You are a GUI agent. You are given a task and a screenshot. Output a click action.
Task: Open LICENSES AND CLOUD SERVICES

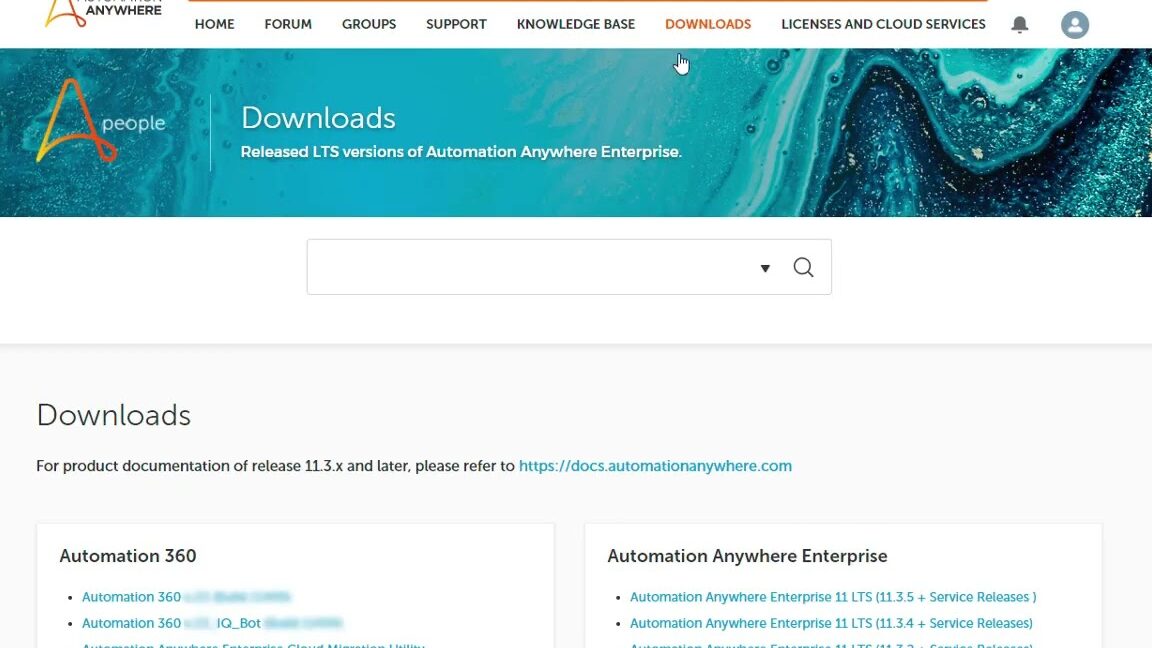883,24
